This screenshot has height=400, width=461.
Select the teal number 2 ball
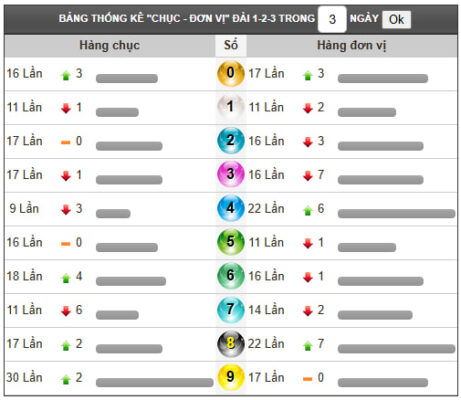tap(231, 141)
